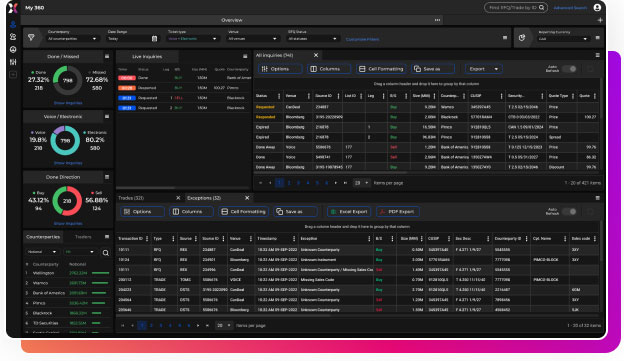Click the Counterparties search magnifier icon
Screen dimensions: 624x361
coord(105,252)
